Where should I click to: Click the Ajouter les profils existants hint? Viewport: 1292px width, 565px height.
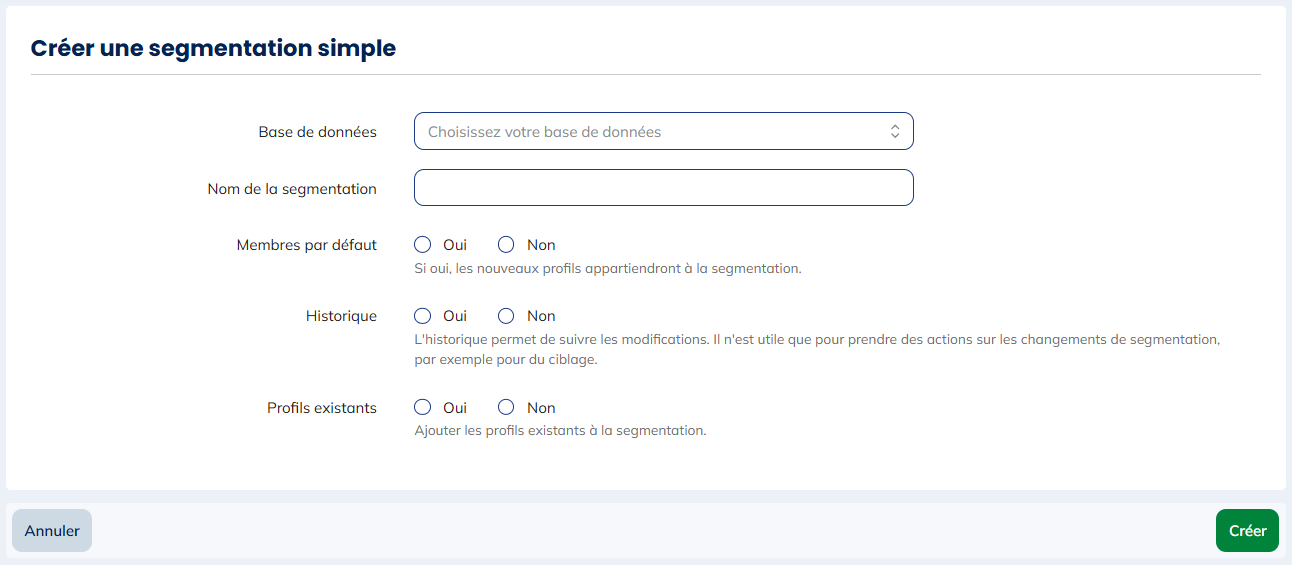560,431
